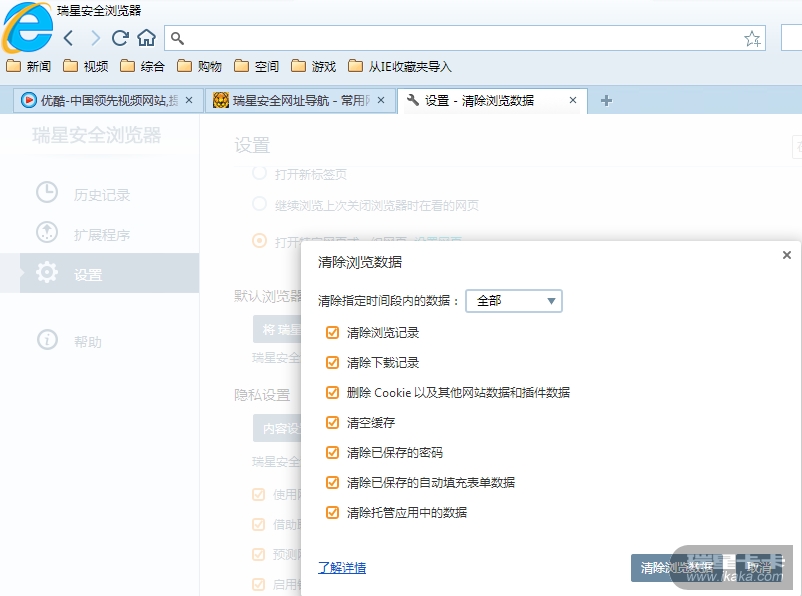Click the search magnifier in address bar
Screen dimensions: 802x596
pos(177,38)
